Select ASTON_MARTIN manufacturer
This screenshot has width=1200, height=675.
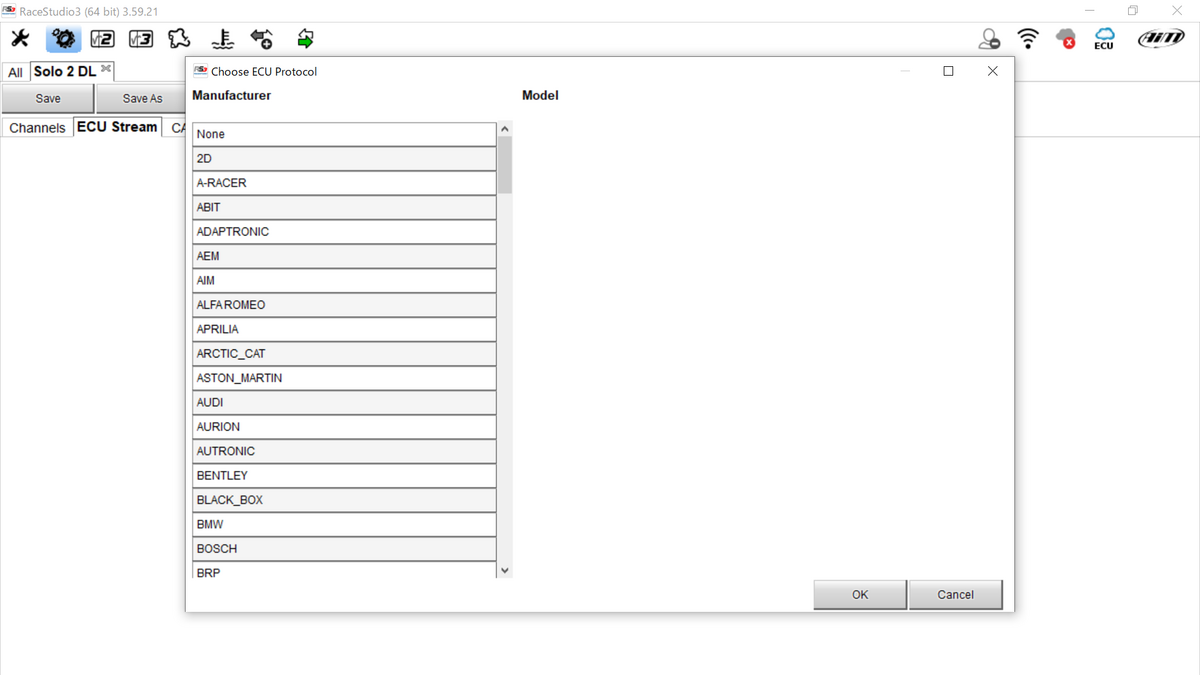tap(344, 378)
